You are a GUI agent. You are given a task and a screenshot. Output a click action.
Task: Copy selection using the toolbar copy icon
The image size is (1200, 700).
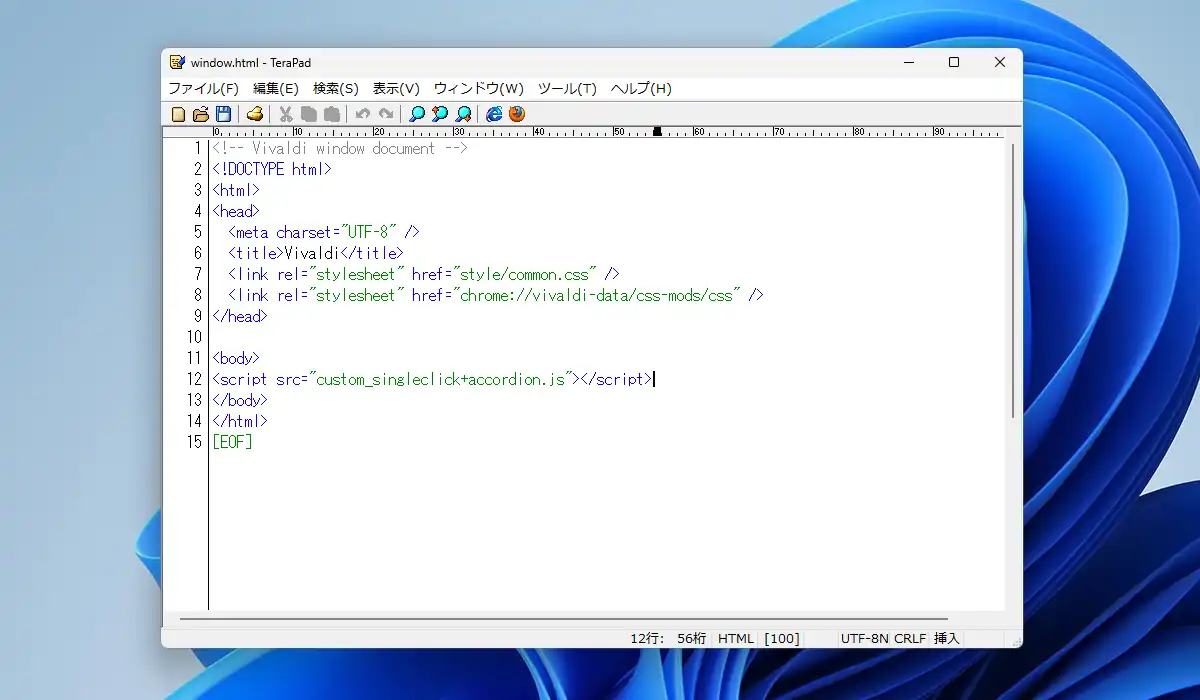point(309,114)
